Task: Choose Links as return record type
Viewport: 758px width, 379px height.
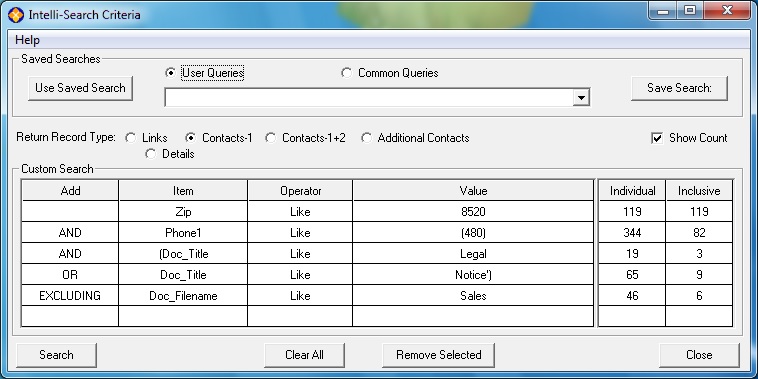Action: tap(131, 138)
